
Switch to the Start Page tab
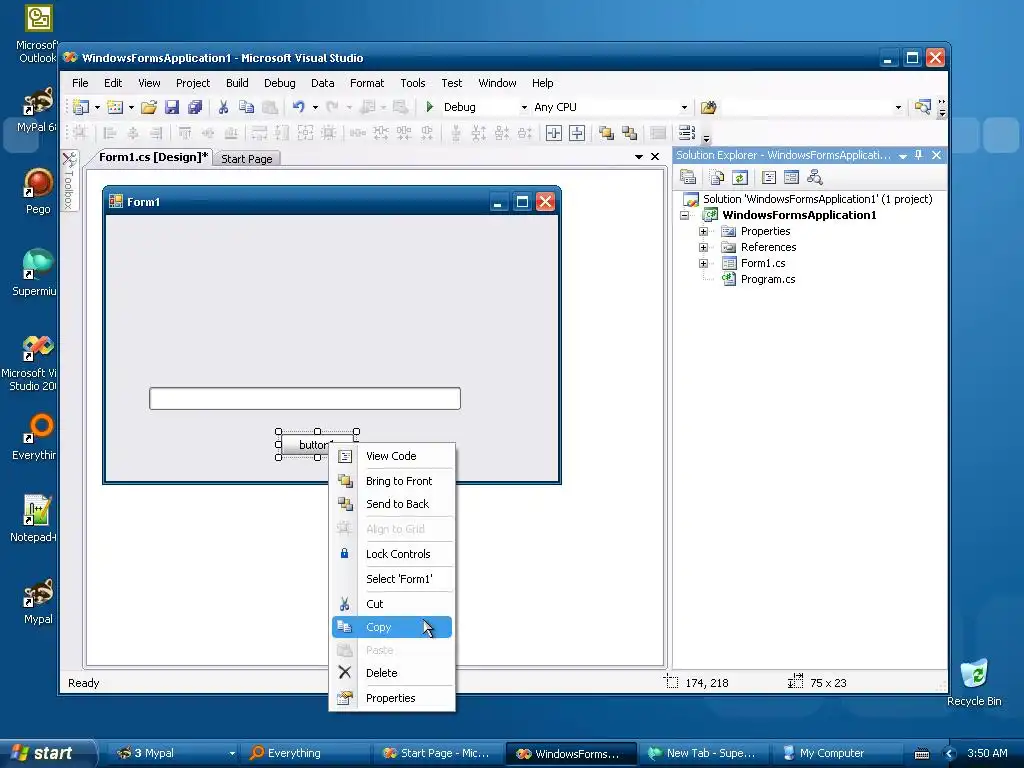[247, 159]
